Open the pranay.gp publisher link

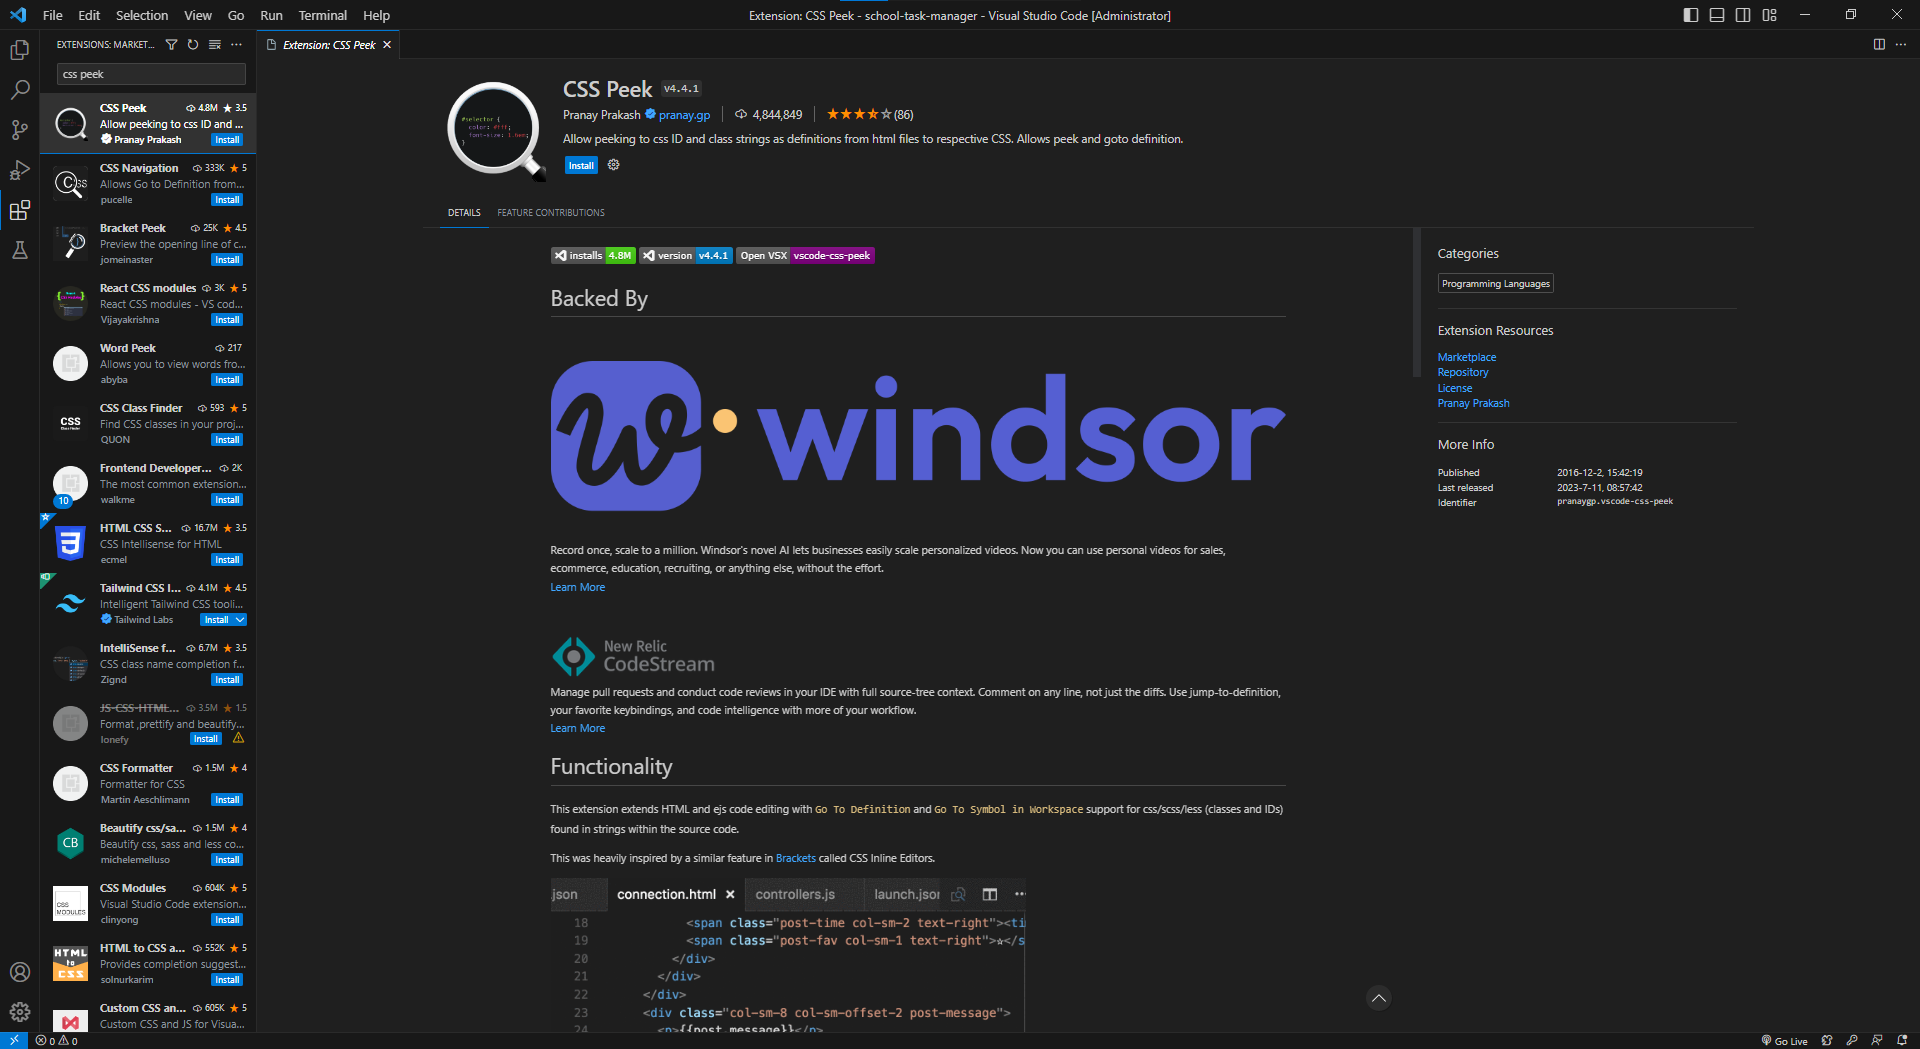684,115
